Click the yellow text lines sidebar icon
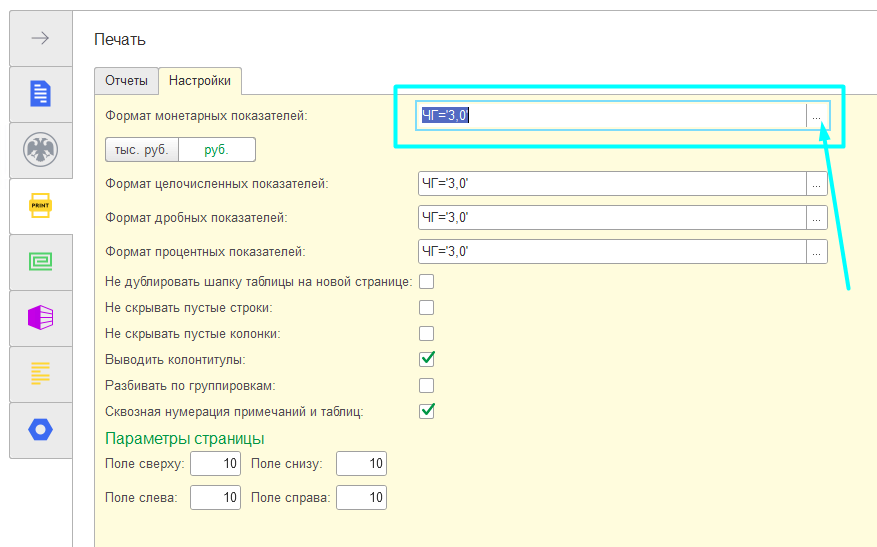This screenshot has width=877, height=547. 40,374
